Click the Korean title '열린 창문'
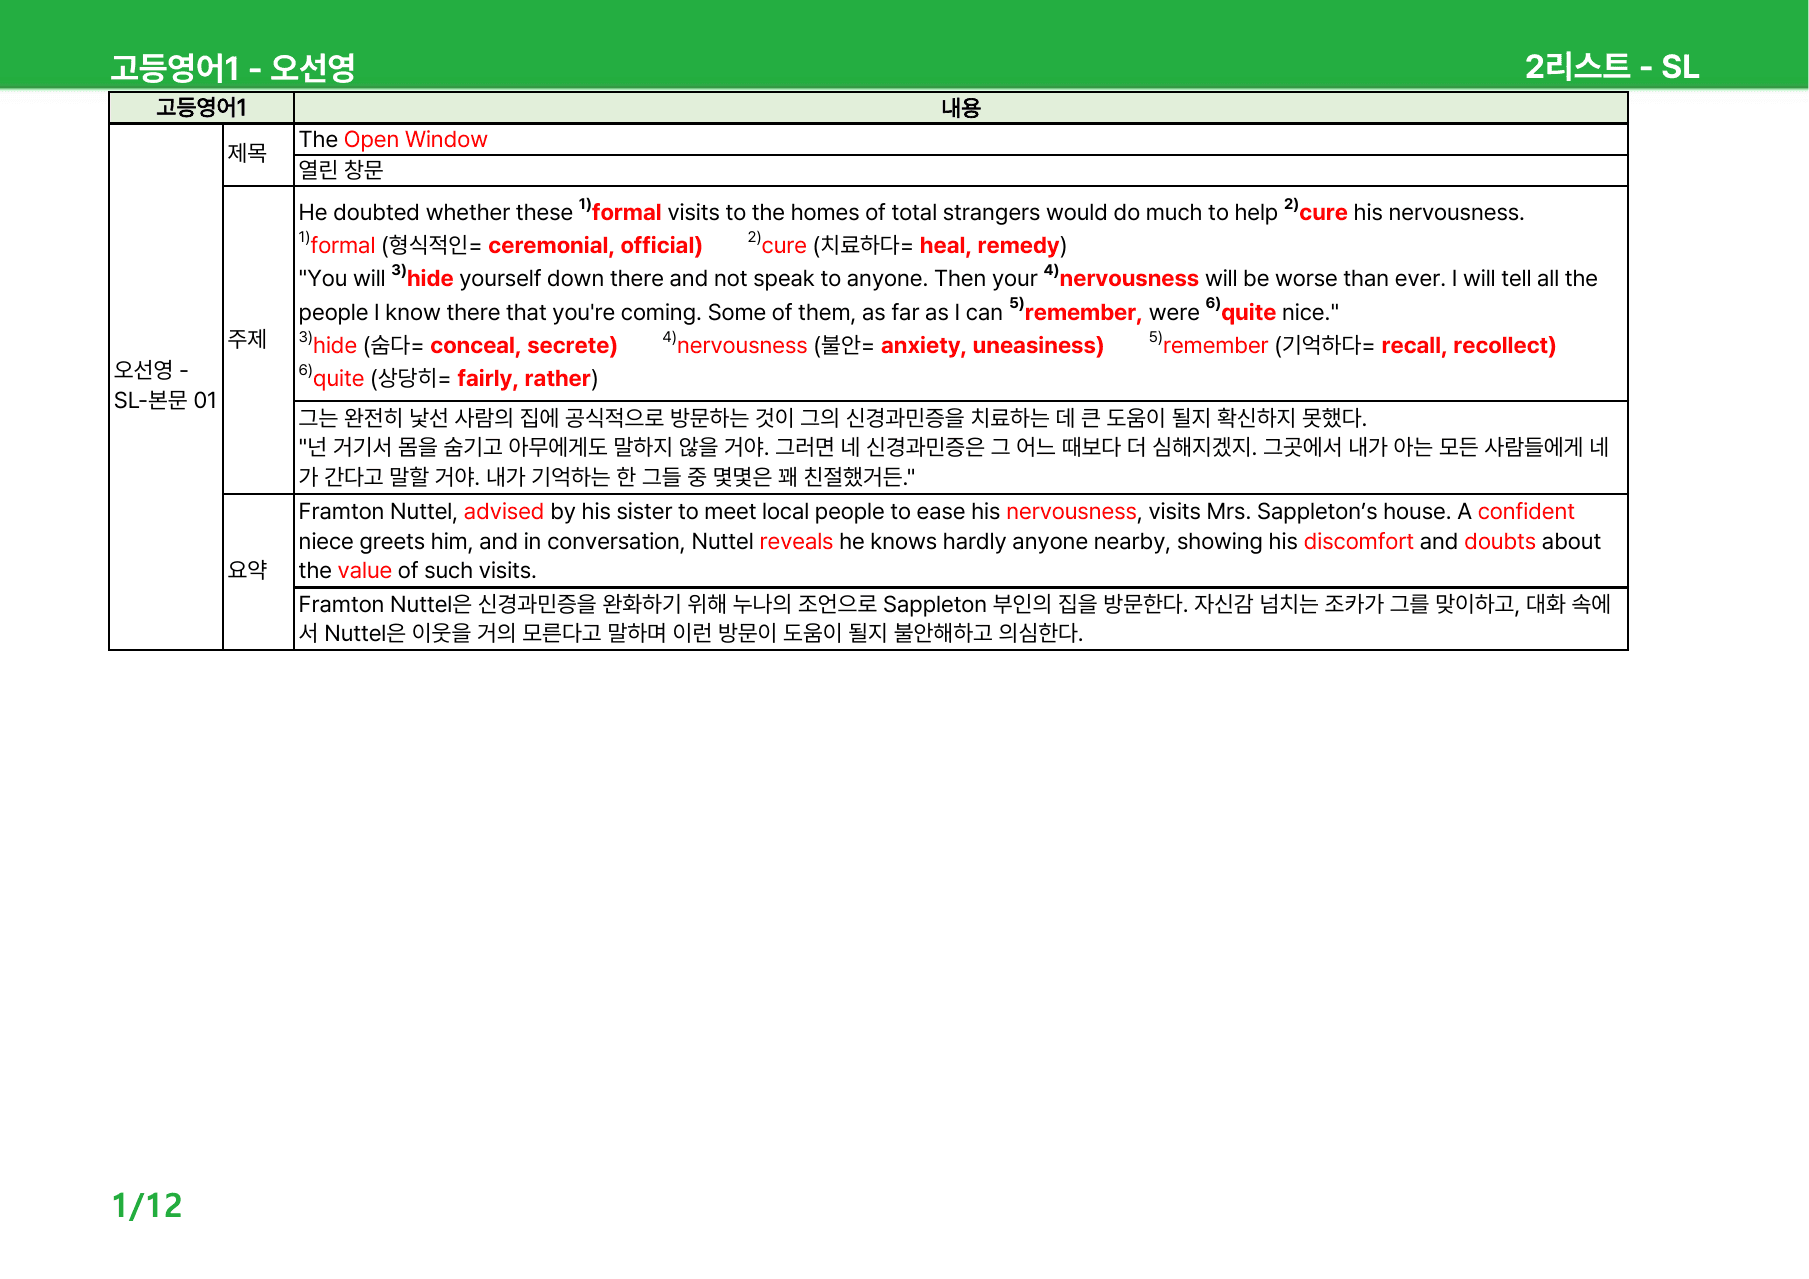The width and height of the screenshot is (1809, 1279). point(341,170)
